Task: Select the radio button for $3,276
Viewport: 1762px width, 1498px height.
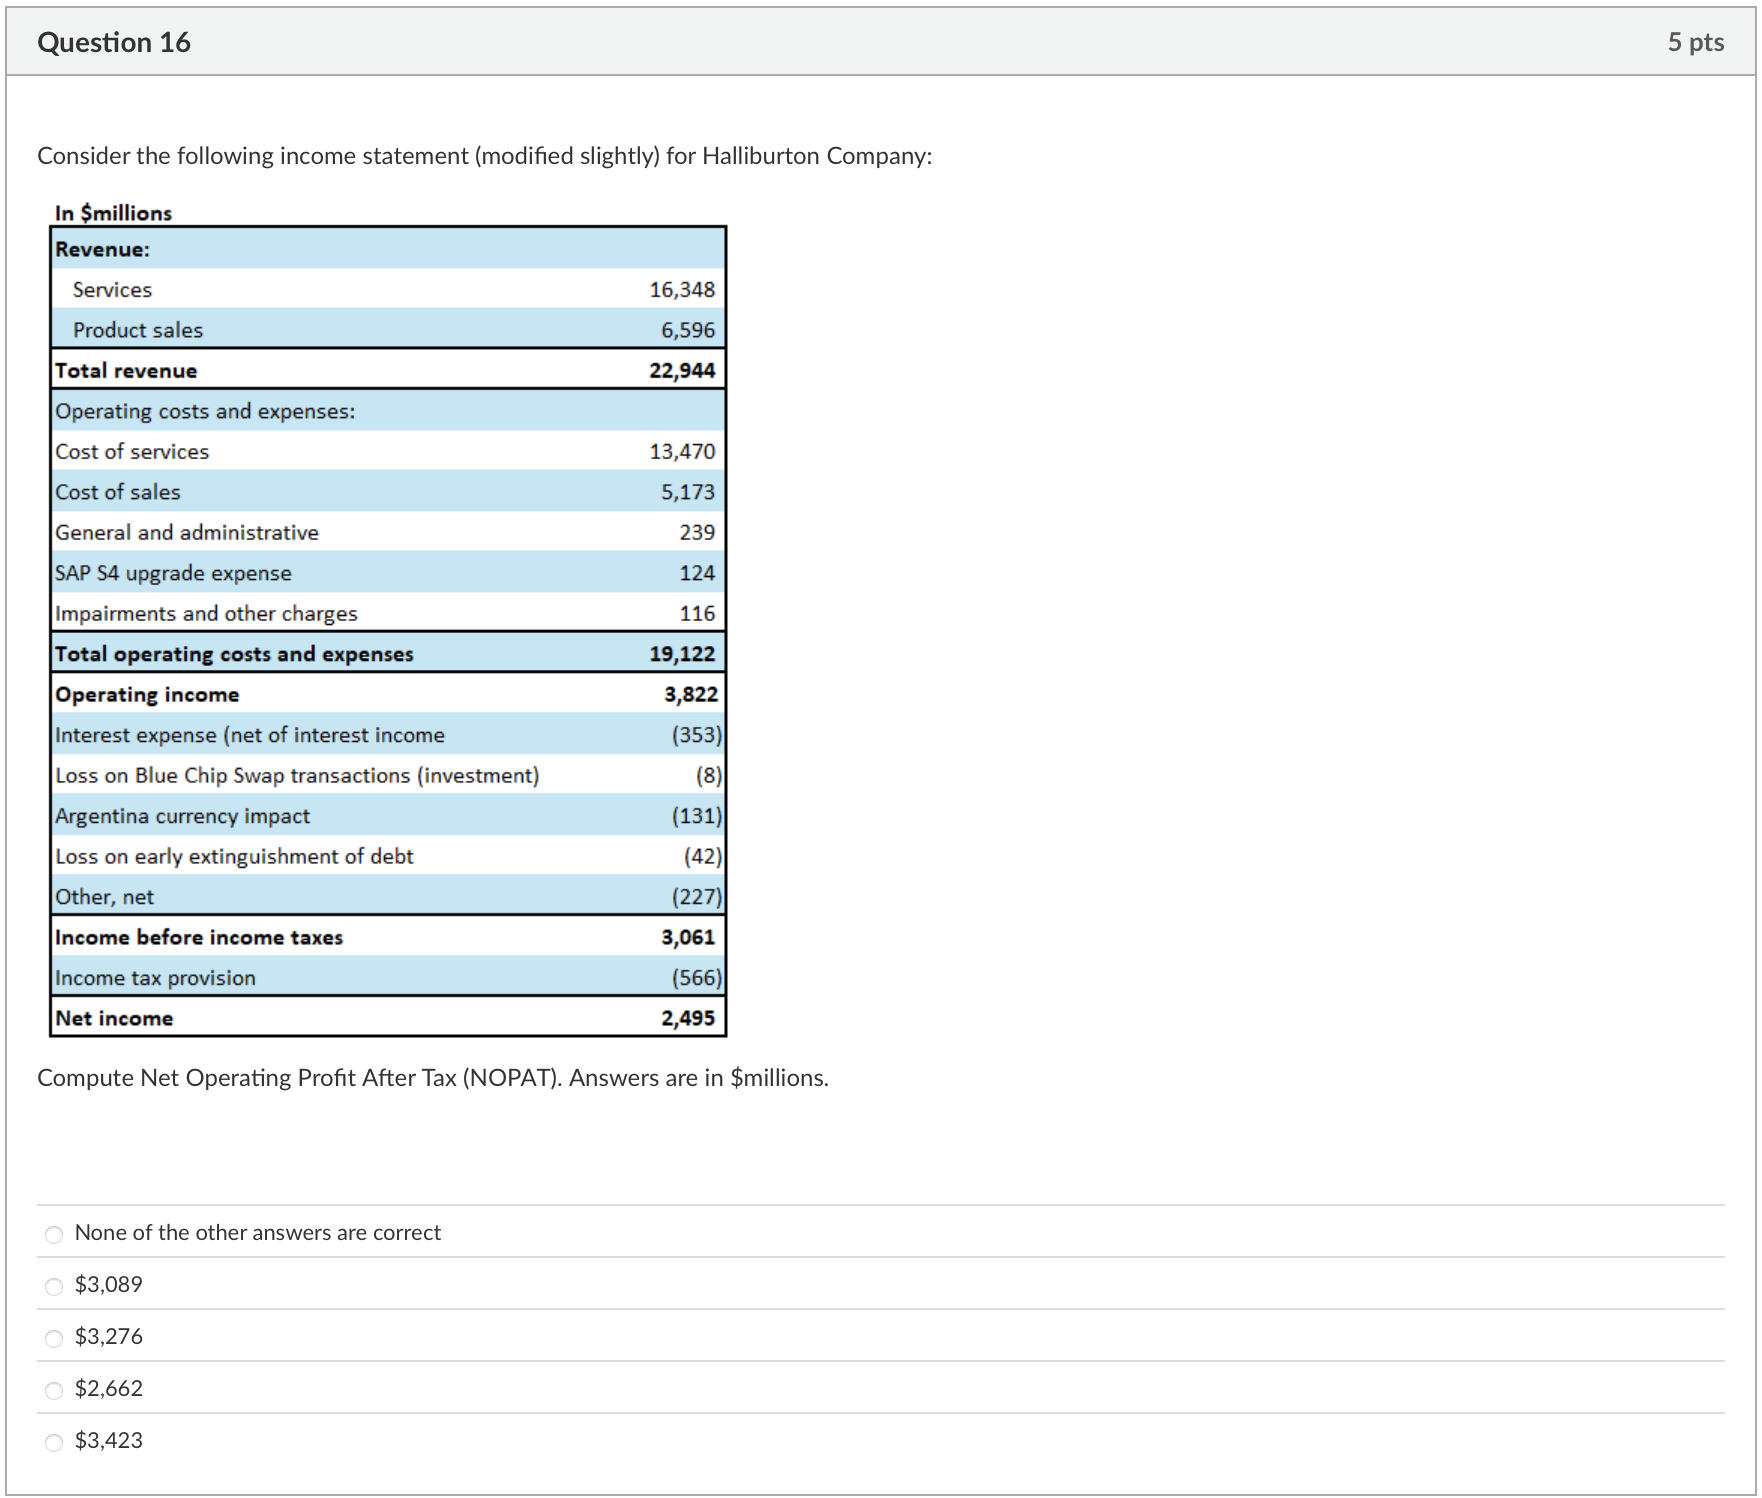Action: click(53, 1339)
